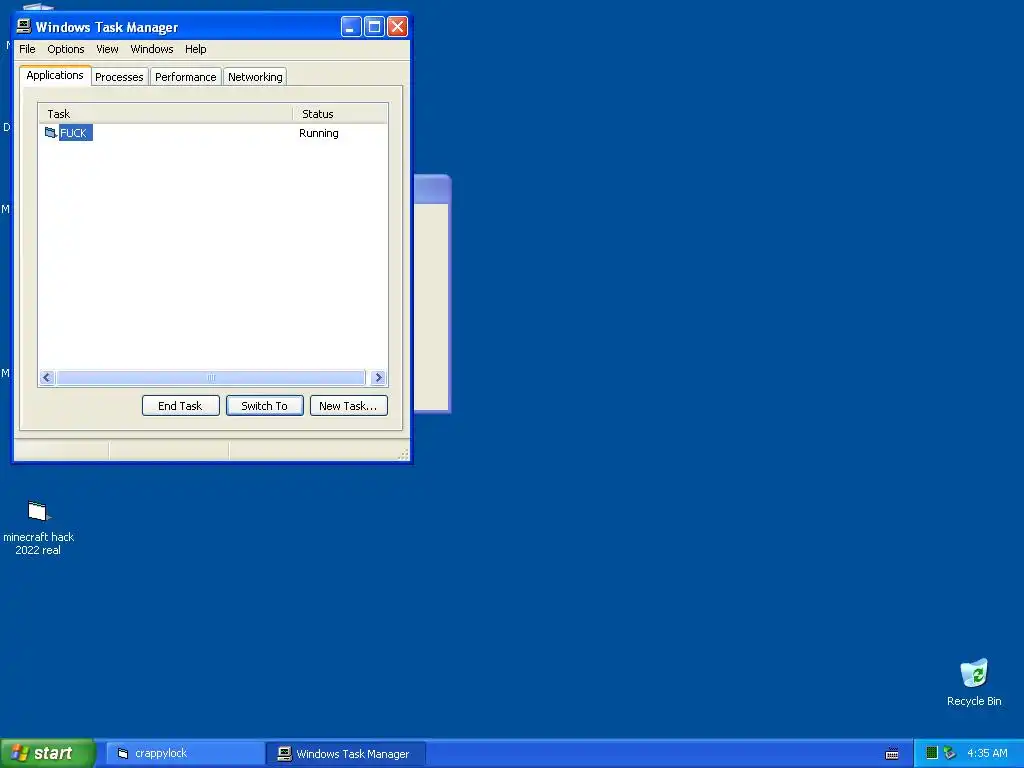Click the Task Manager title bar icon
This screenshot has width=1024, height=768.
point(24,26)
